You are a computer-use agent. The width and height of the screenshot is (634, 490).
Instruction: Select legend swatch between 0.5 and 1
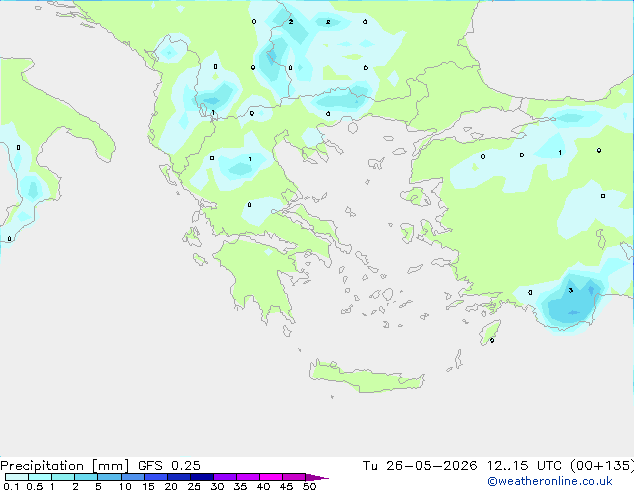(x=40, y=477)
